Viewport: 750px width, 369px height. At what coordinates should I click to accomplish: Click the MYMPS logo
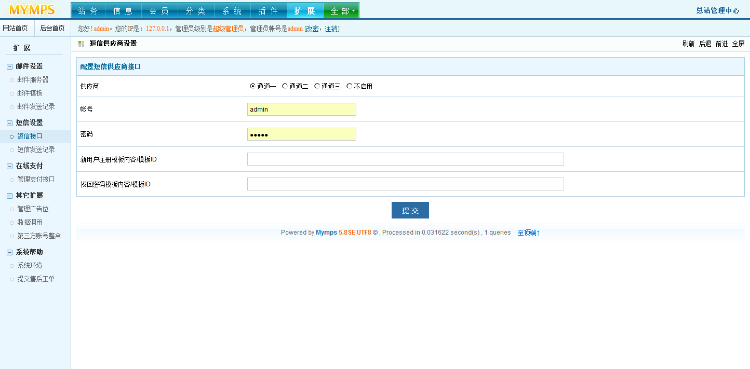[32, 10]
